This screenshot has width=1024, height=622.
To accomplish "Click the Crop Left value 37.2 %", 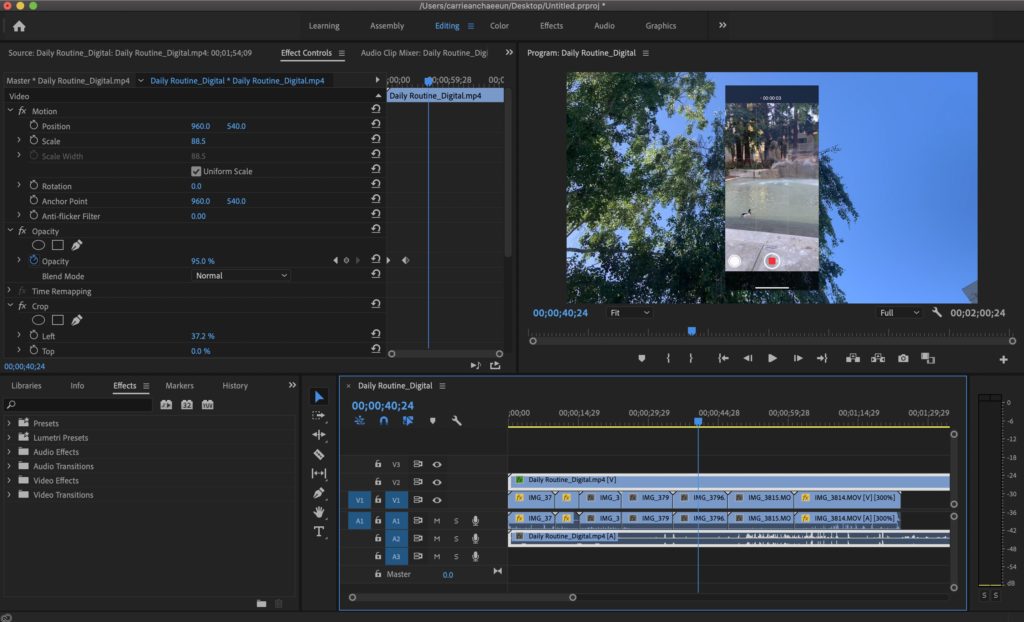I will click(202, 336).
